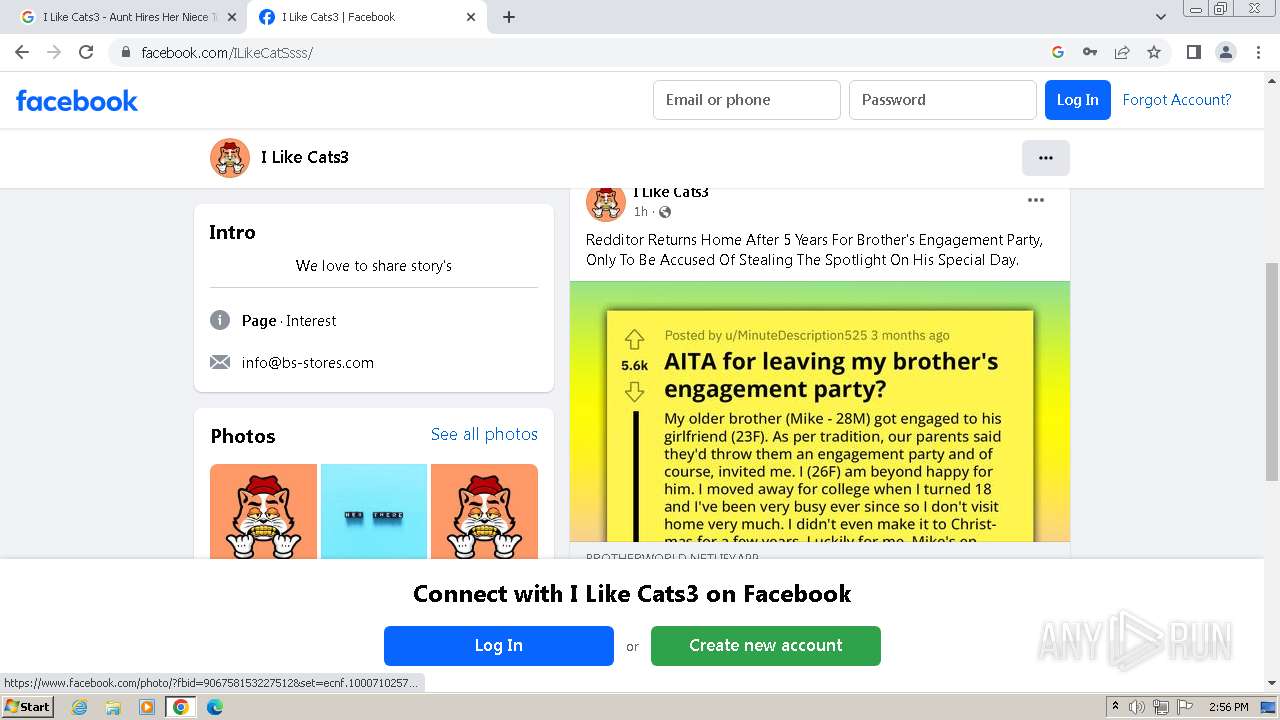
Task: Click the site lock icon
Action: click(x=125, y=52)
